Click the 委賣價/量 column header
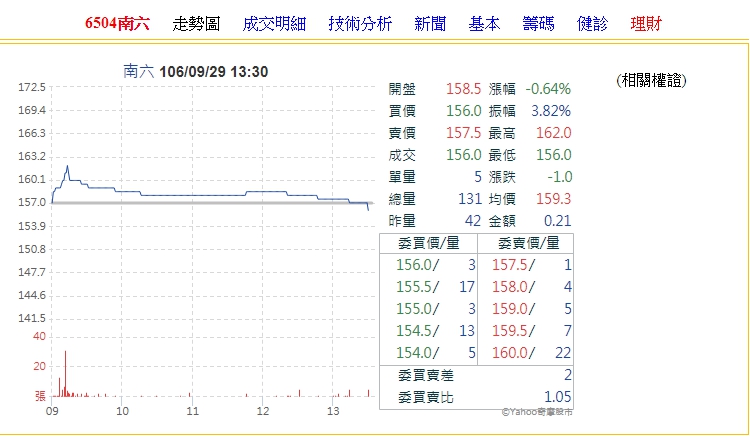This screenshot has width=750, height=437. click(529, 243)
